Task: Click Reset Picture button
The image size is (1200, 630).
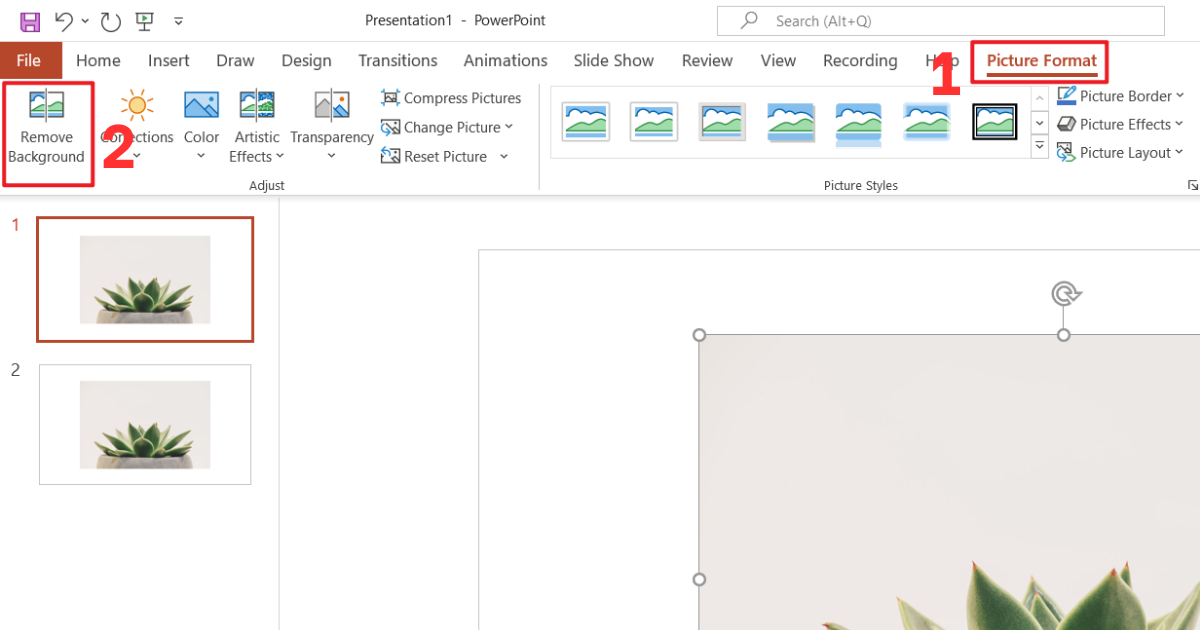Action: (x=435, y=156)
